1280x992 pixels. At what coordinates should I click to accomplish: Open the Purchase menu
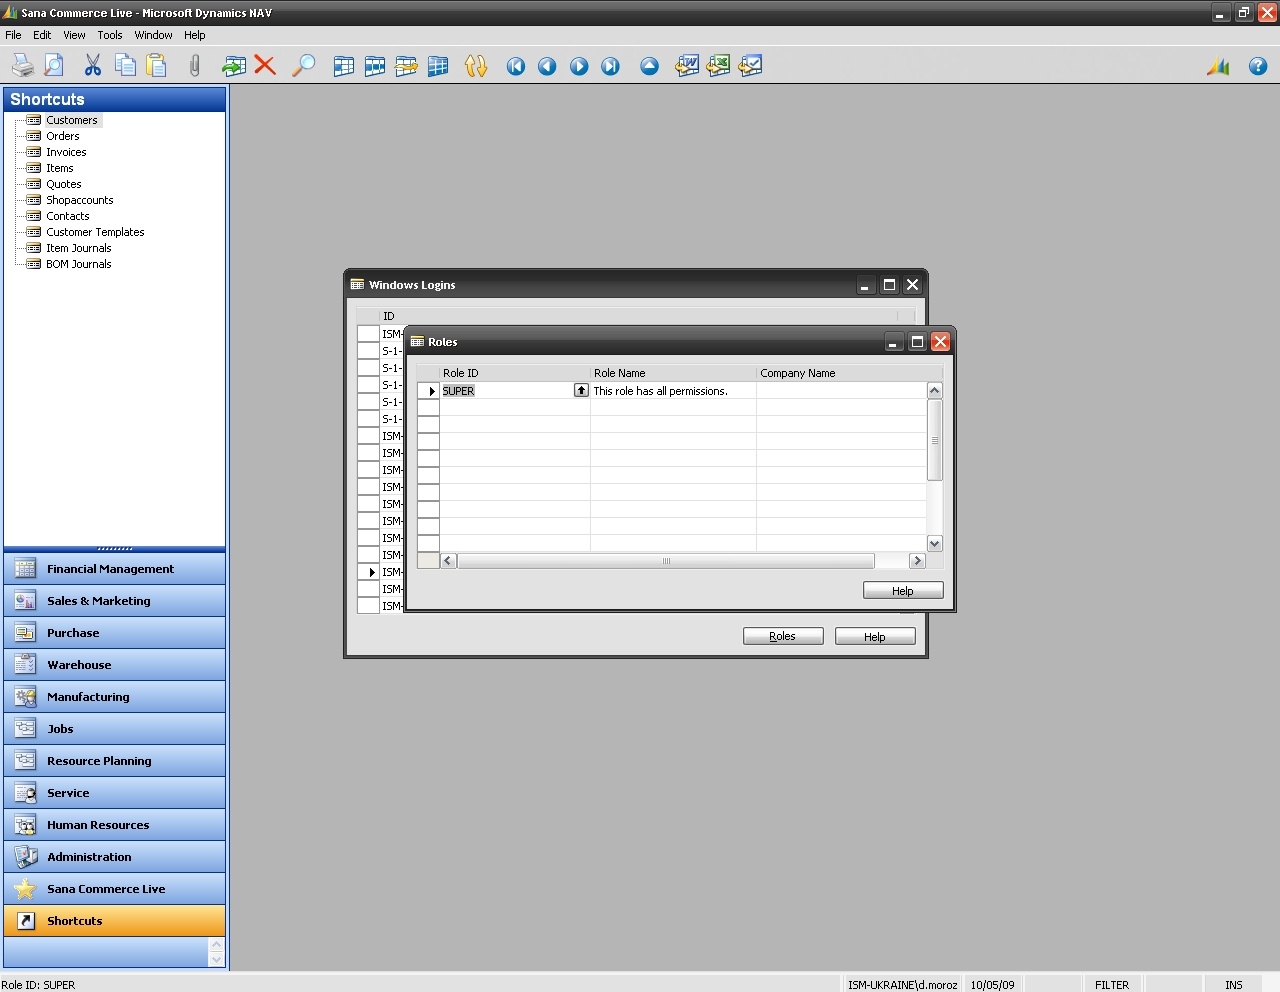coord(114,633)
